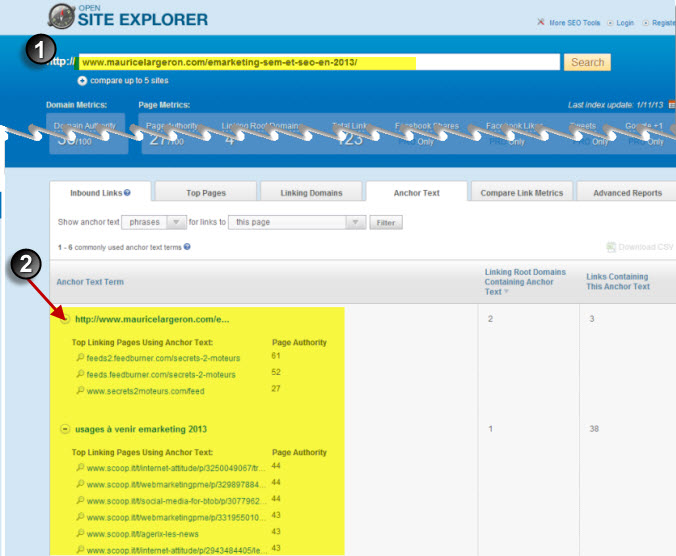
Task: Open the feeds.feedburner.com/secrets-2-moteurs link
Action: (161, 375)
